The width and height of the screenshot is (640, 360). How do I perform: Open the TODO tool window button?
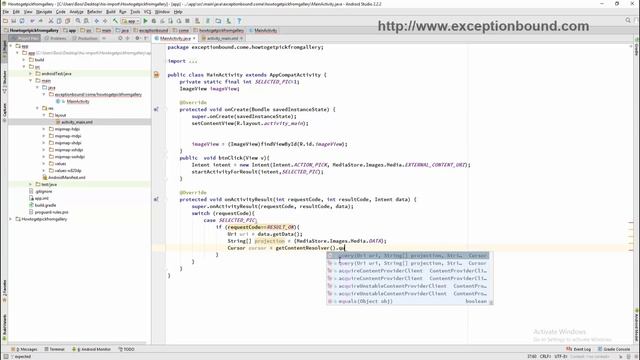[x=127, y=349]
